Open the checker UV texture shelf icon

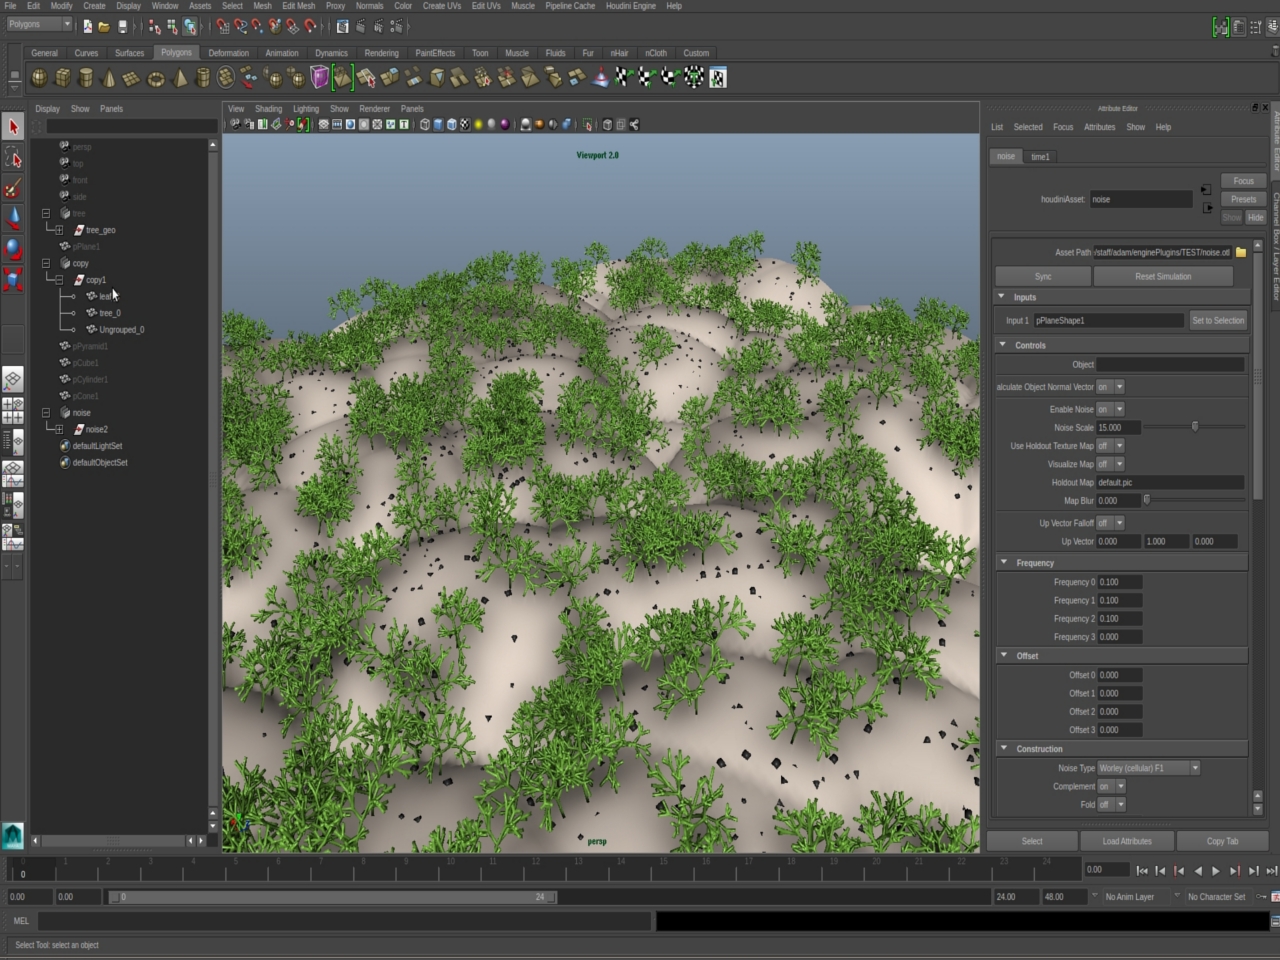click(718, 78)
